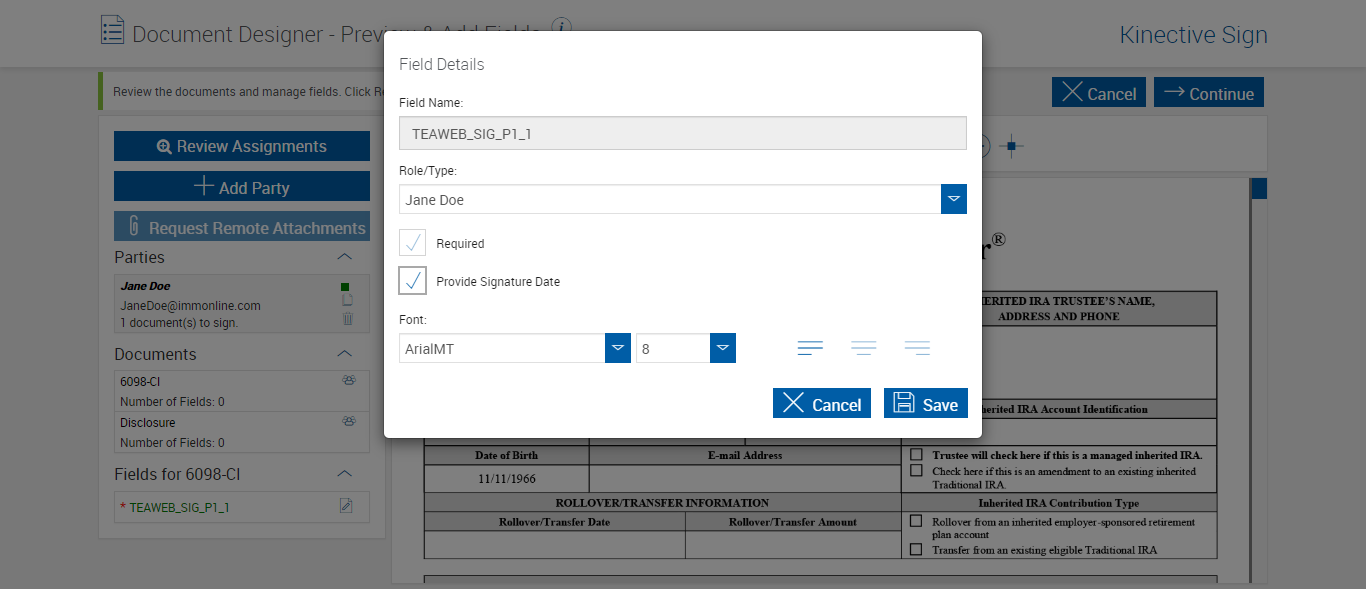Click the Field Name input box

click(682, 133)
